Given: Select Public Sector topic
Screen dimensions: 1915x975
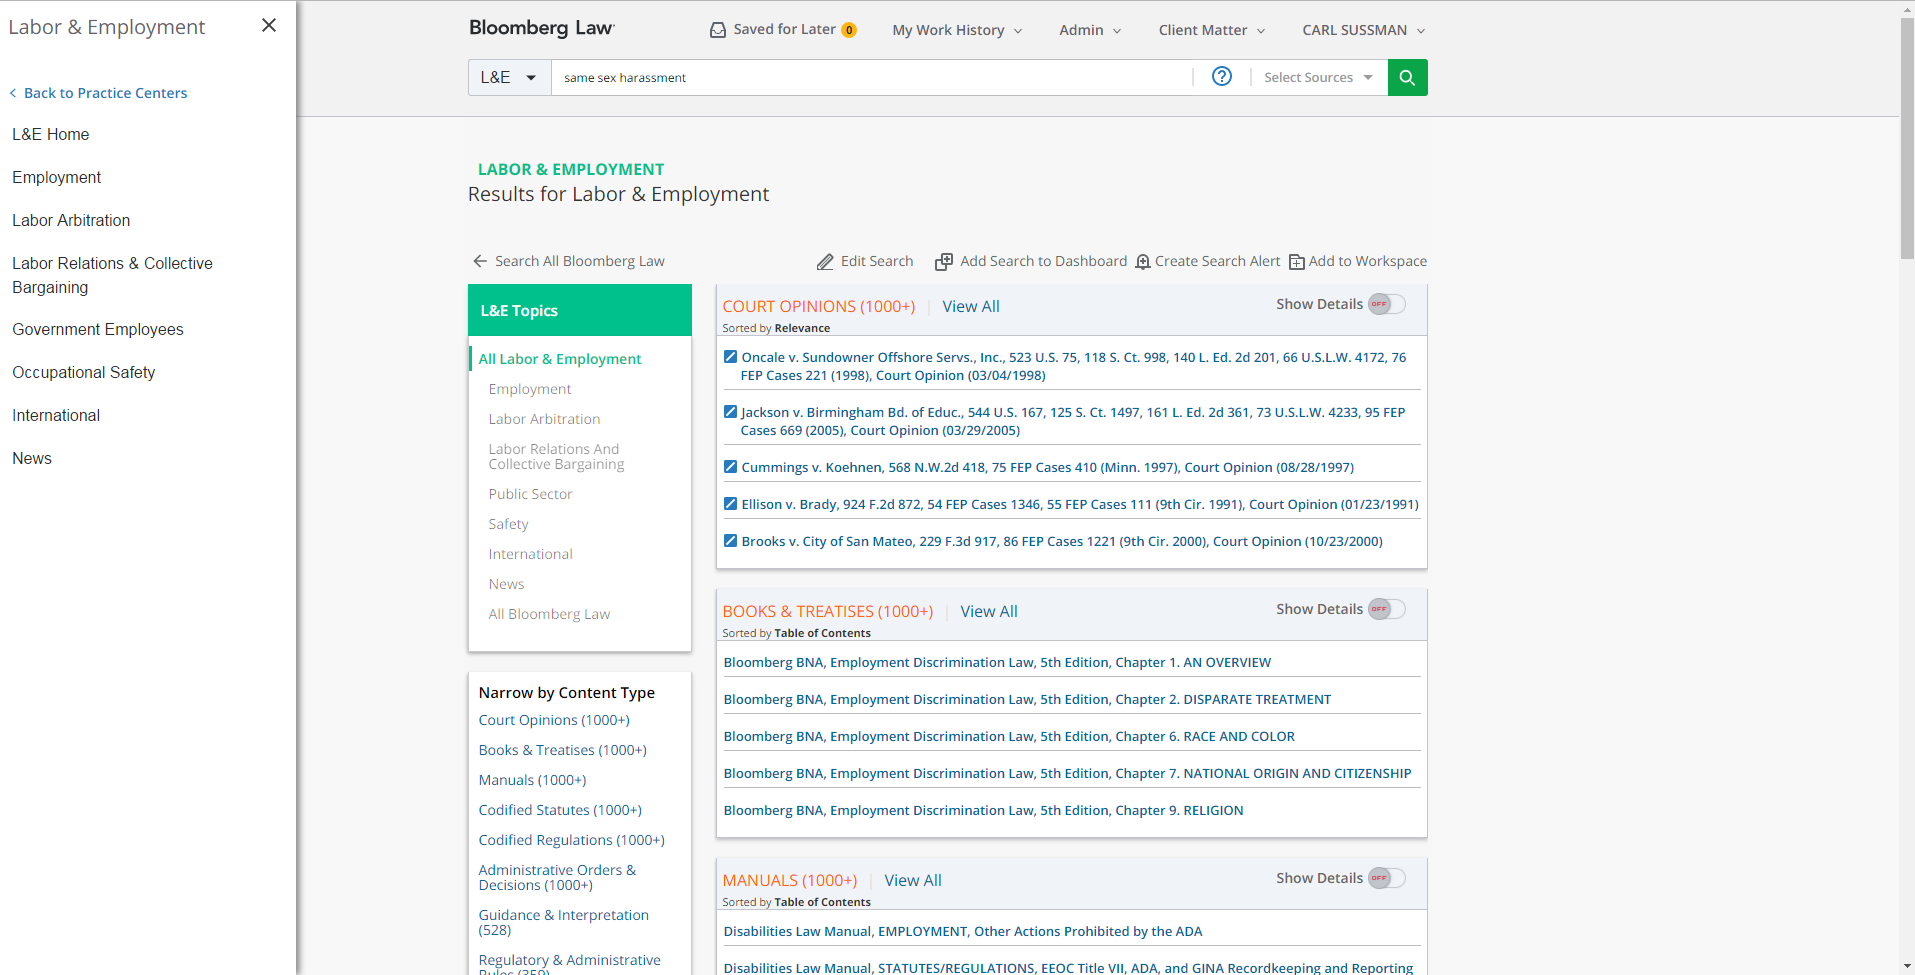Looking at the screenshot, I should pos(530,494).
